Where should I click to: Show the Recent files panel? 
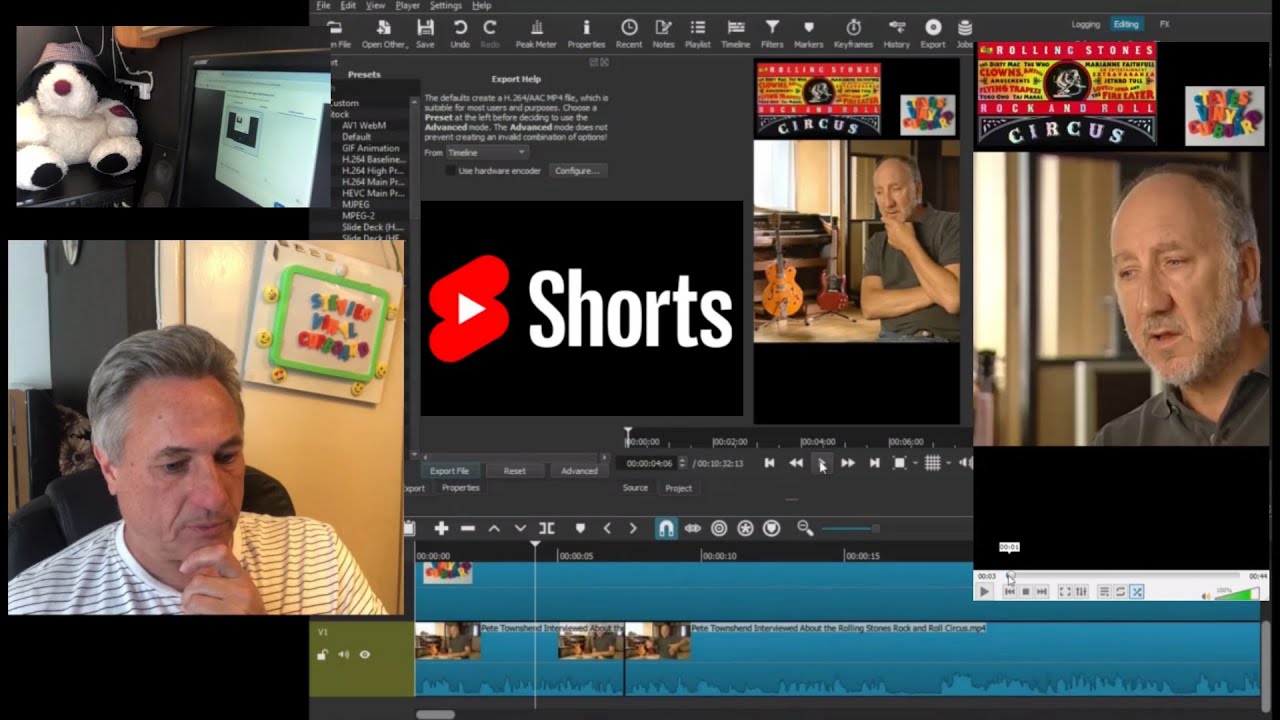[x=629, y=33]
